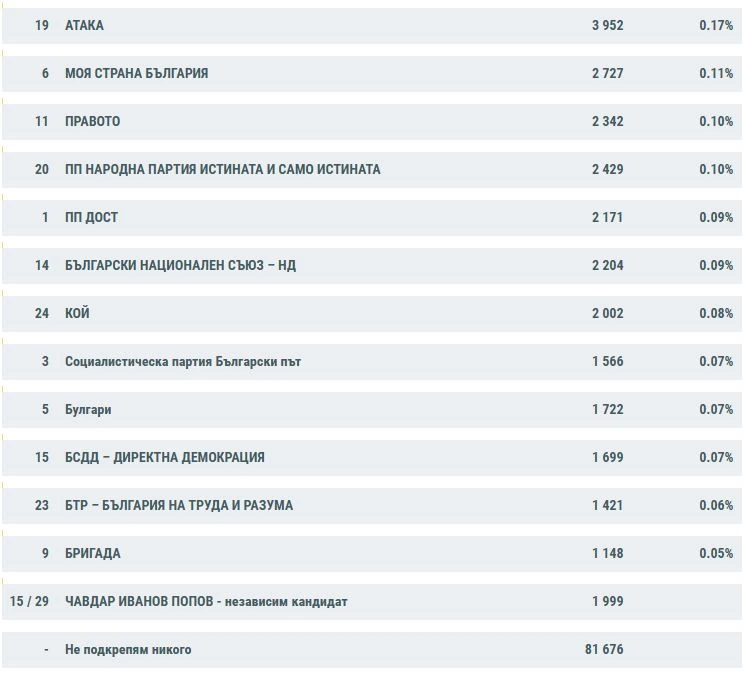Select the КОЙ party row
Image resolution: width=744 pixels, height=680 pixels.
pos(372,314)
